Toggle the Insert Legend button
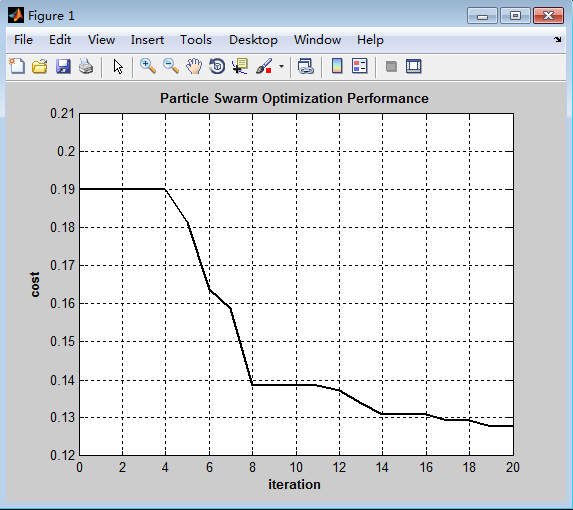Image resolution: width=573 pixels, height=510 pixels. point(360,66)
